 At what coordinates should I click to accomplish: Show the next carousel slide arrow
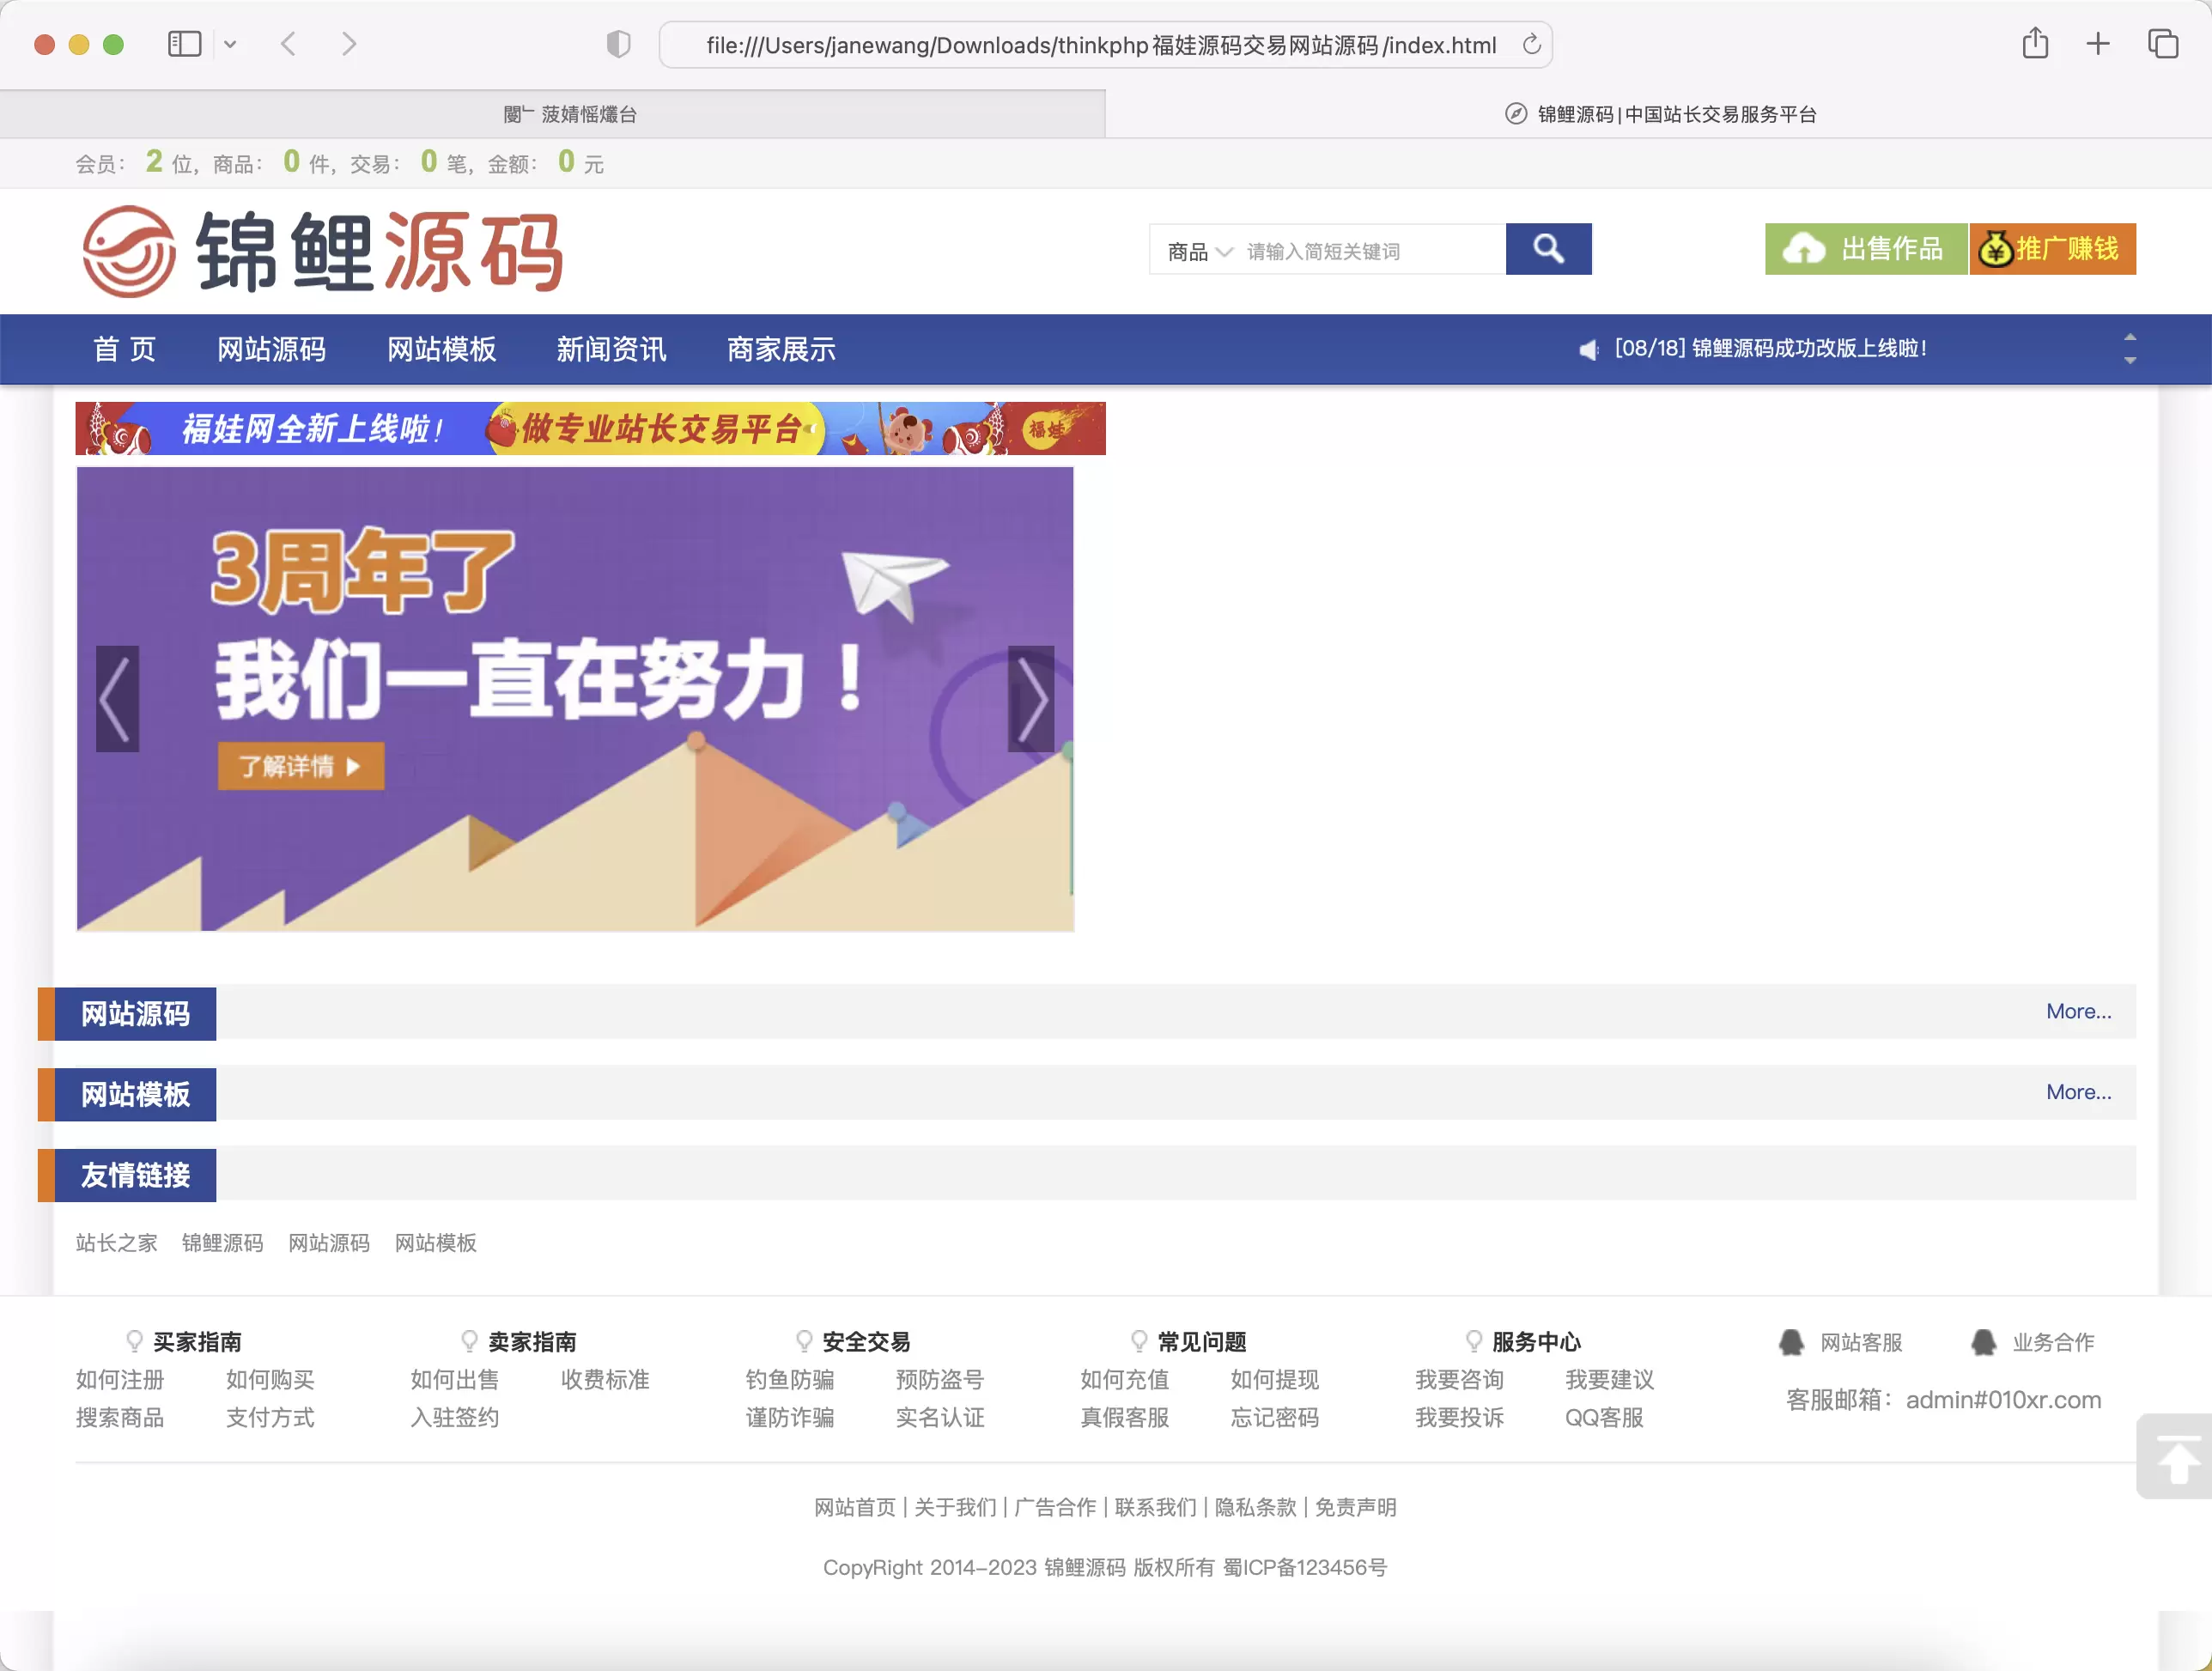tap(1031, 698)
